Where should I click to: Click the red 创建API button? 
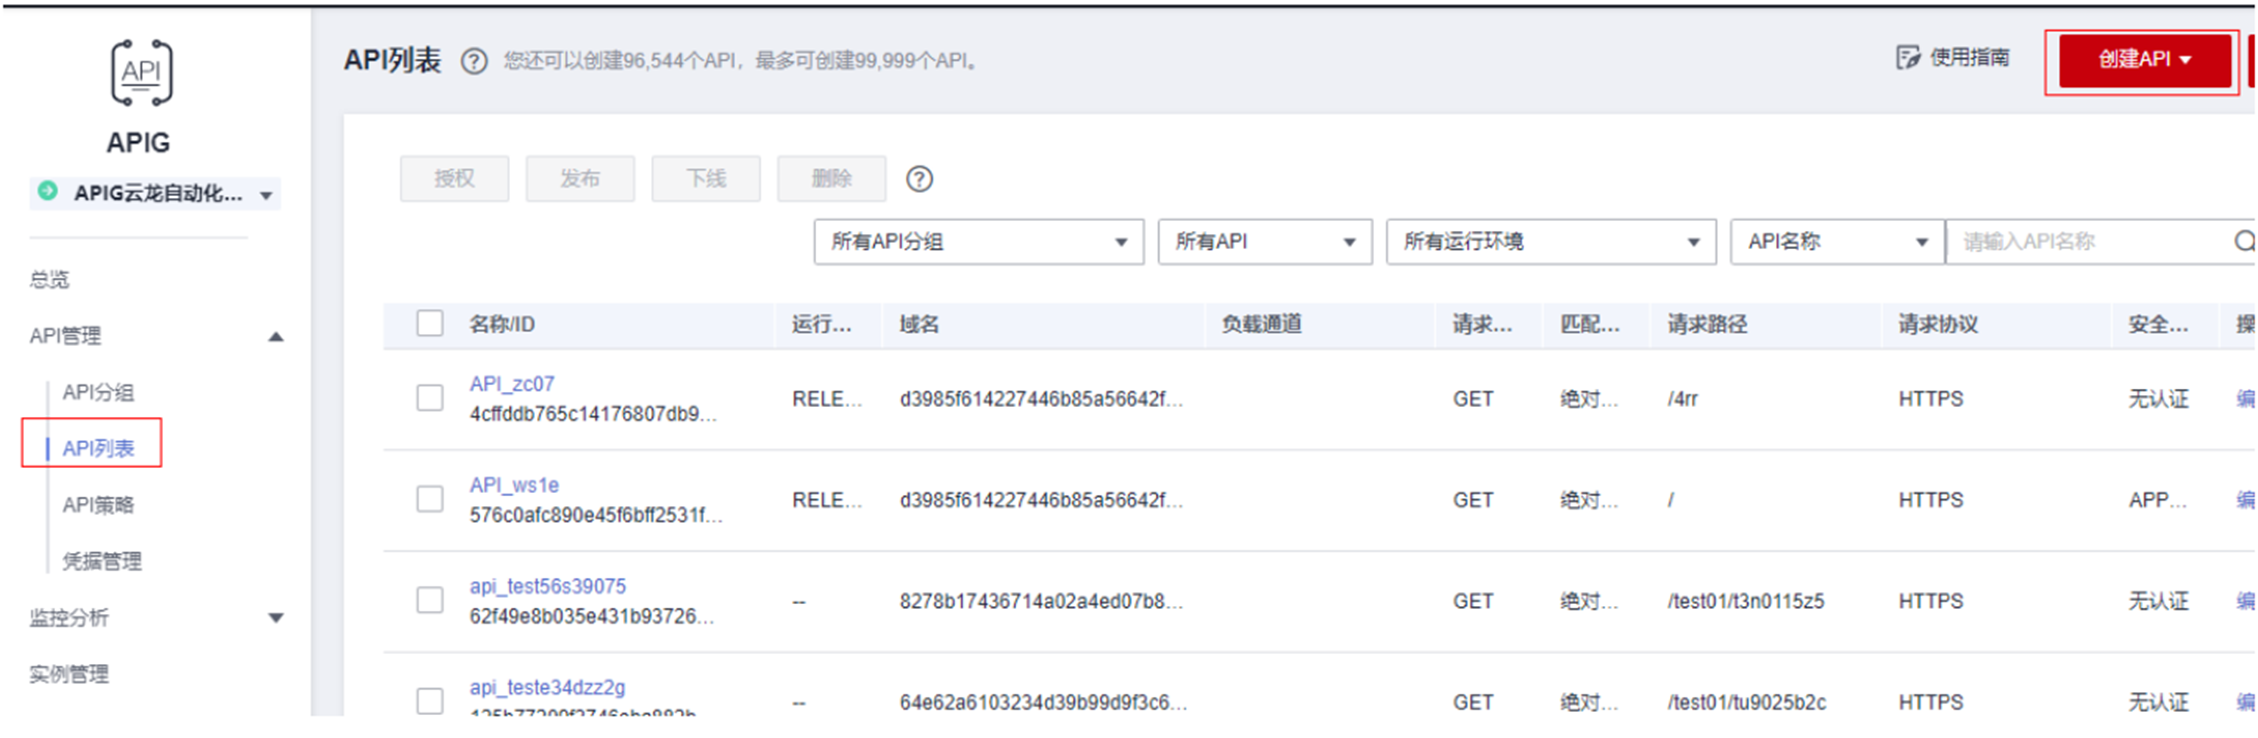2143,60
